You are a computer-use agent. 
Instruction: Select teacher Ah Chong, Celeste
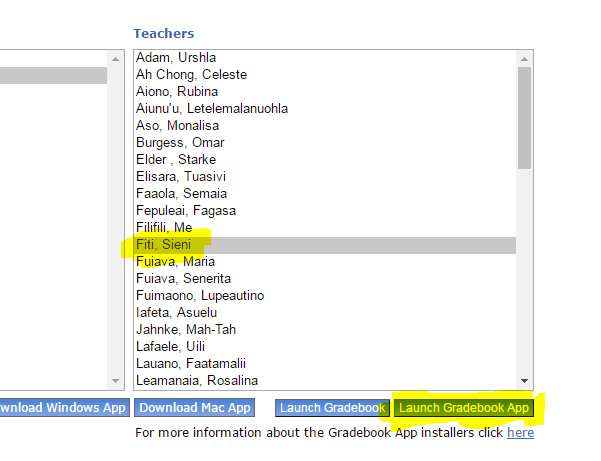coord(325,74)
